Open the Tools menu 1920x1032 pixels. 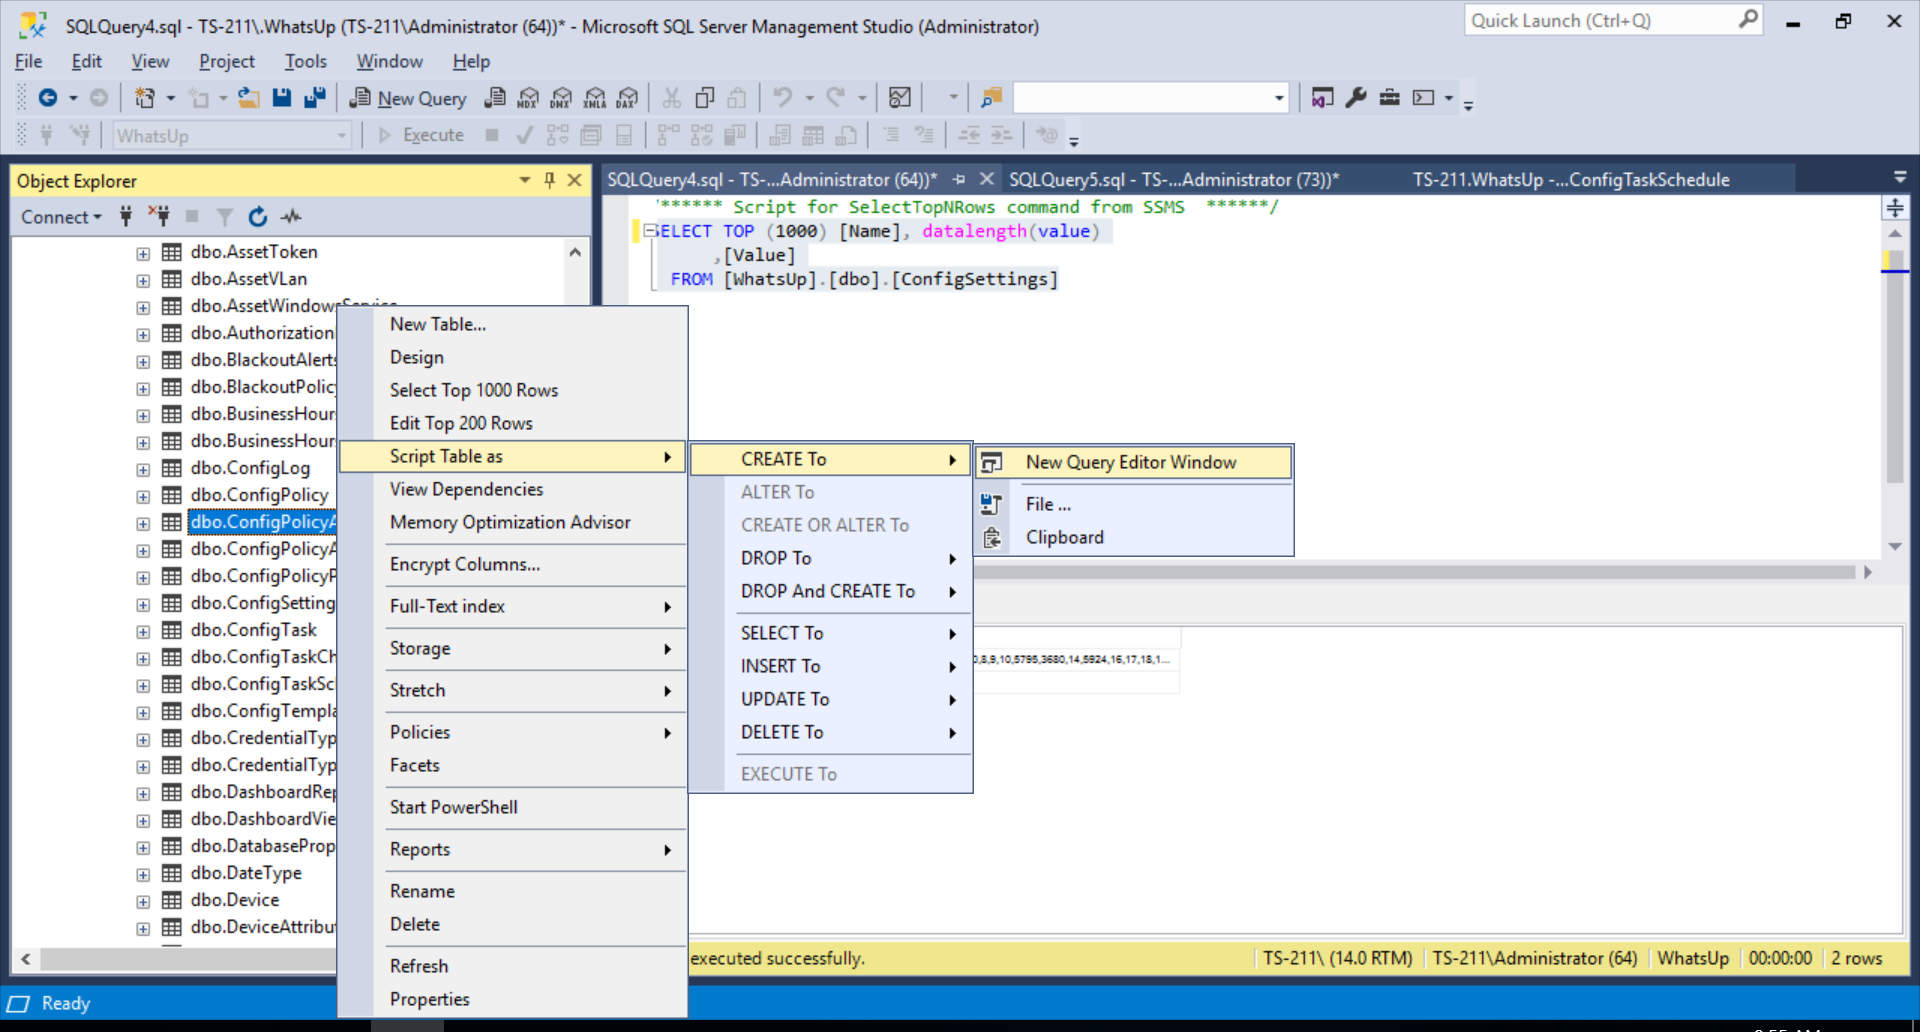tap(305, 61)
